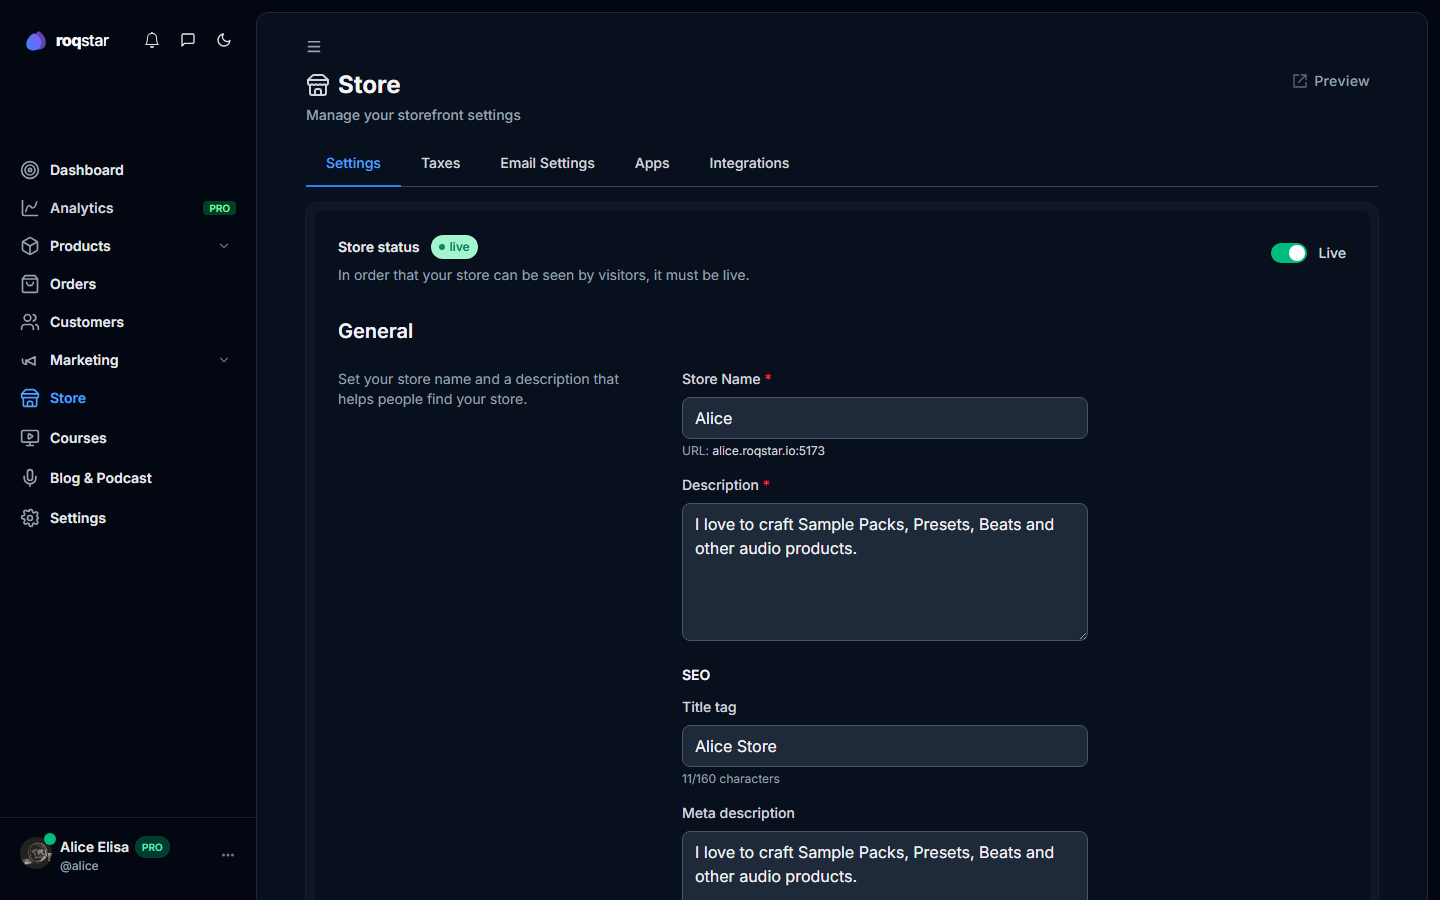Click the Analytics PRO badge

(x=219, y=208)
